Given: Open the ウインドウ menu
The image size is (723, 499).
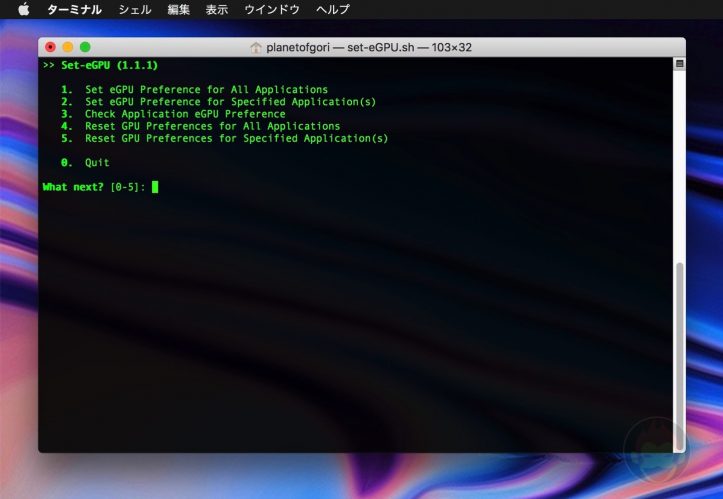Looking at the screenshot, I should 271,9.
